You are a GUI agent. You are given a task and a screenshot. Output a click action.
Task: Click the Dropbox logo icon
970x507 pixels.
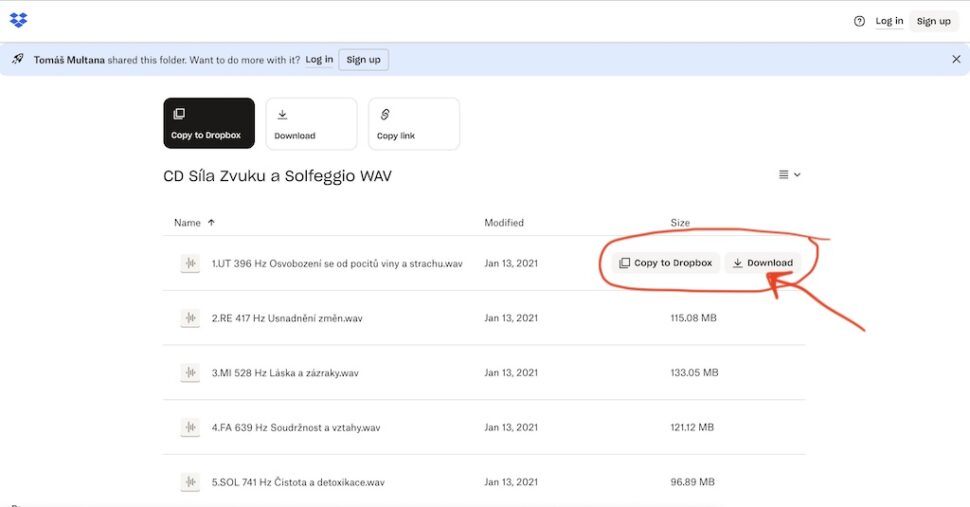pos(18,20)
